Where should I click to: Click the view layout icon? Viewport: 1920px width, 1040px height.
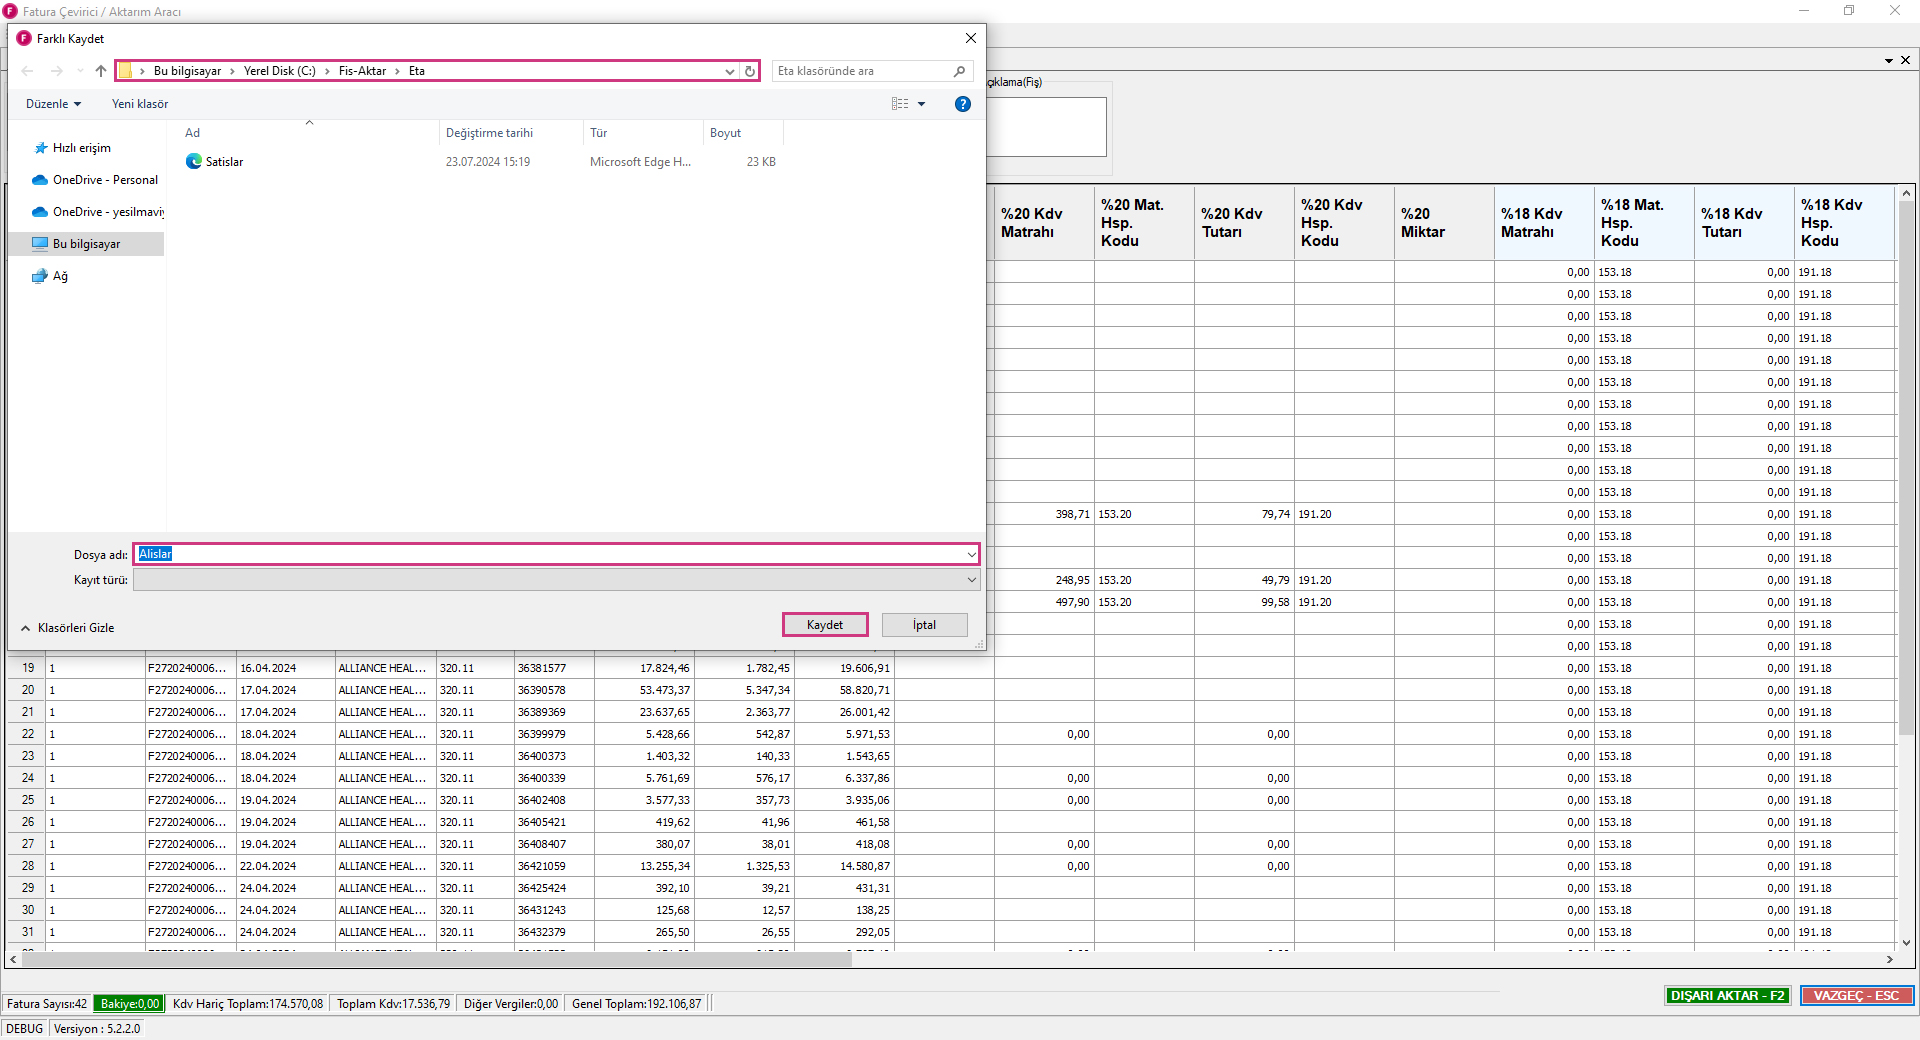pyautogui.click(x=900, y=104)
